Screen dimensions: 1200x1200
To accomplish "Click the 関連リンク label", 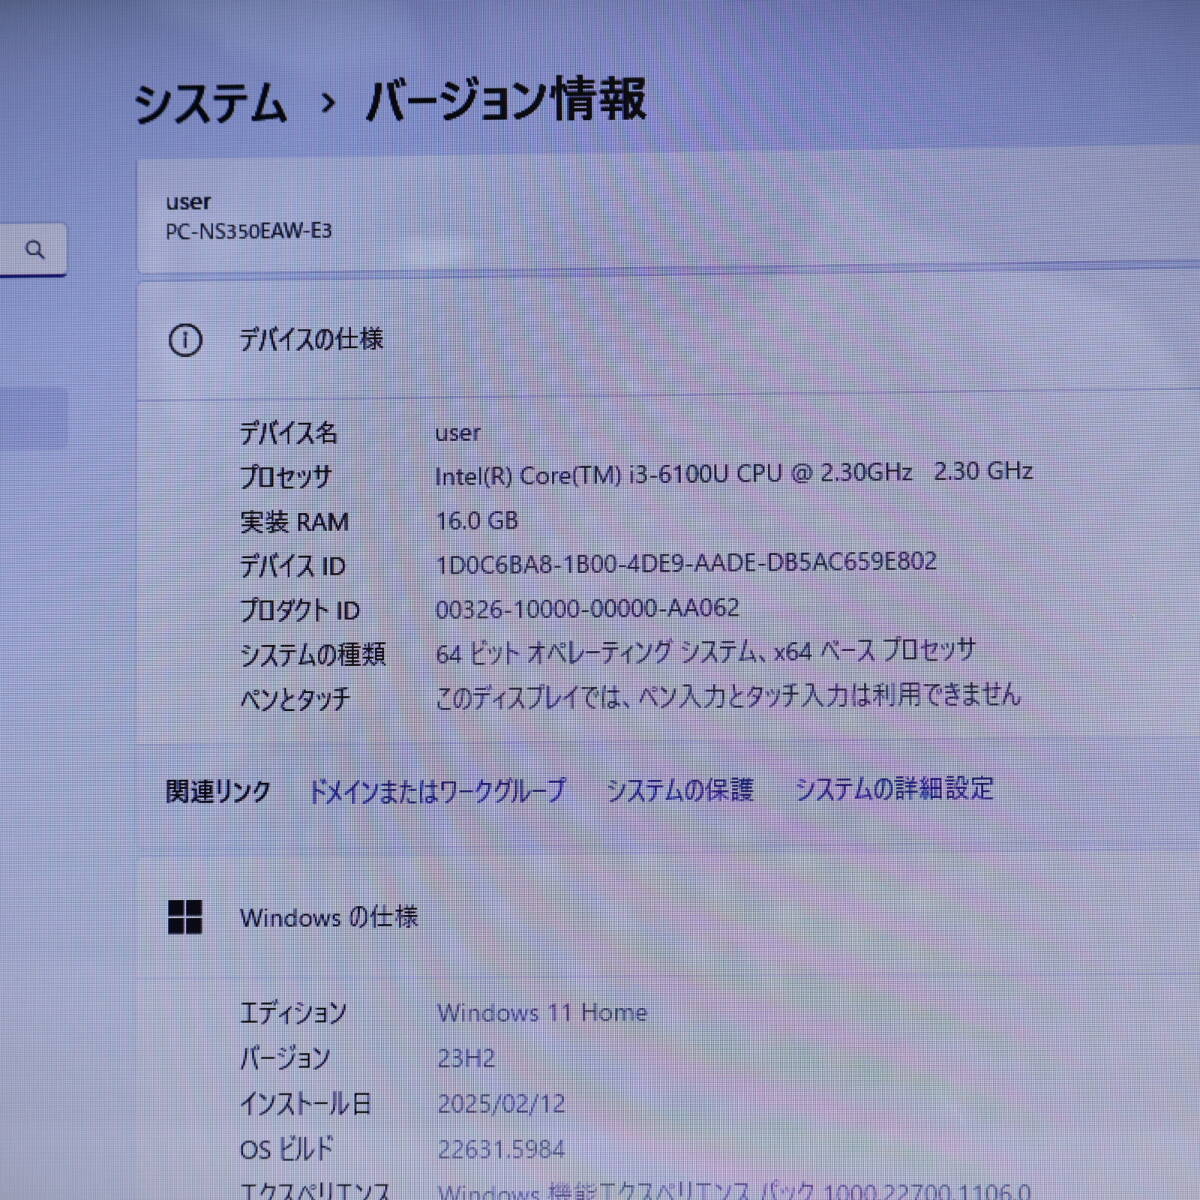I will pos(218,792).
